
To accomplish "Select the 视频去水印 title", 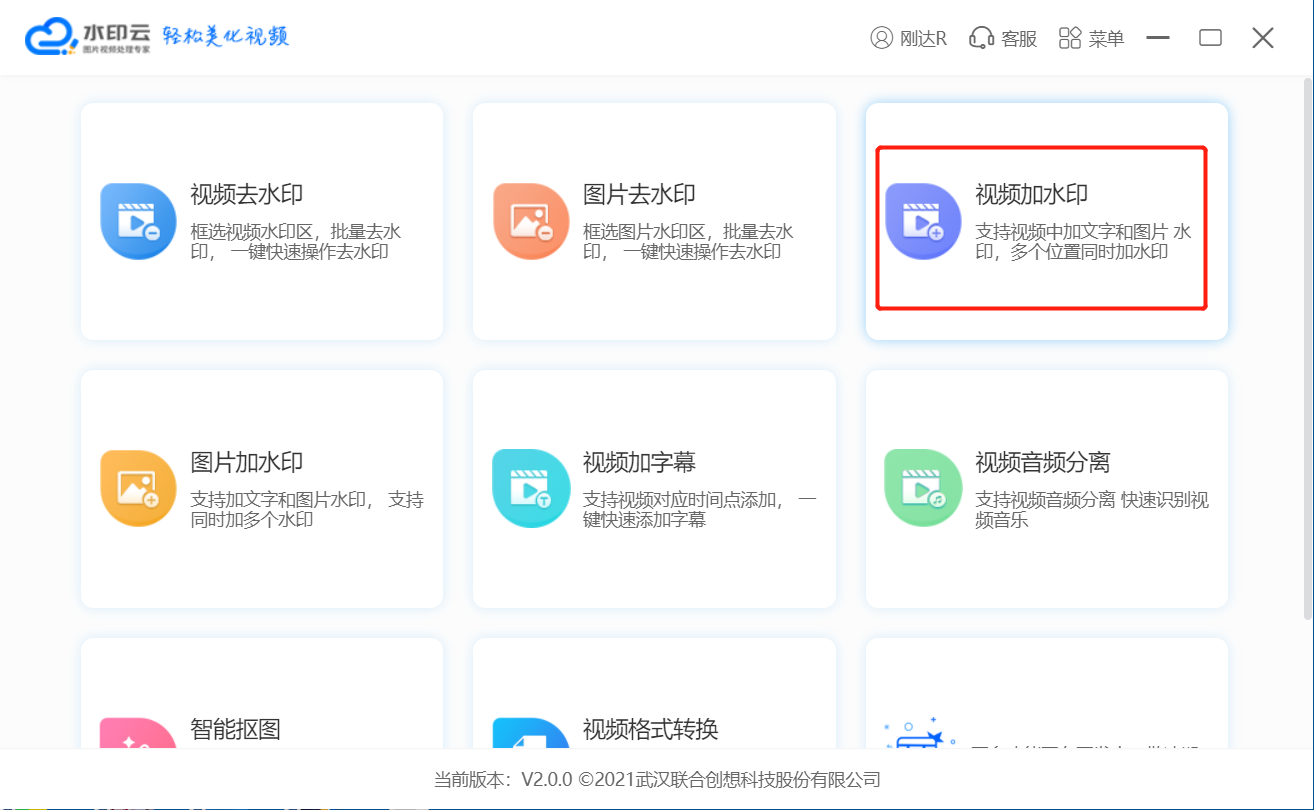I will pyautogui.click(x=247, y=195).
